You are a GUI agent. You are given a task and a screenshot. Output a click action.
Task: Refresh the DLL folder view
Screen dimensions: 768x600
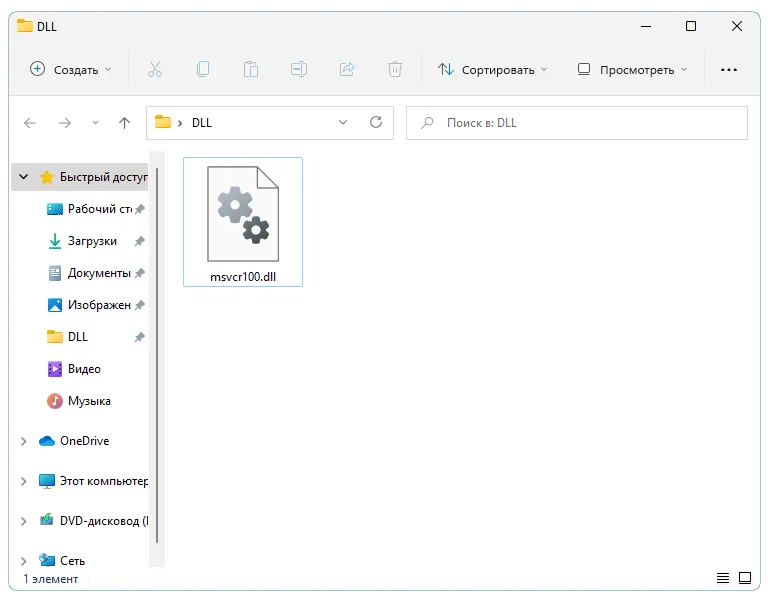[376, 122]
